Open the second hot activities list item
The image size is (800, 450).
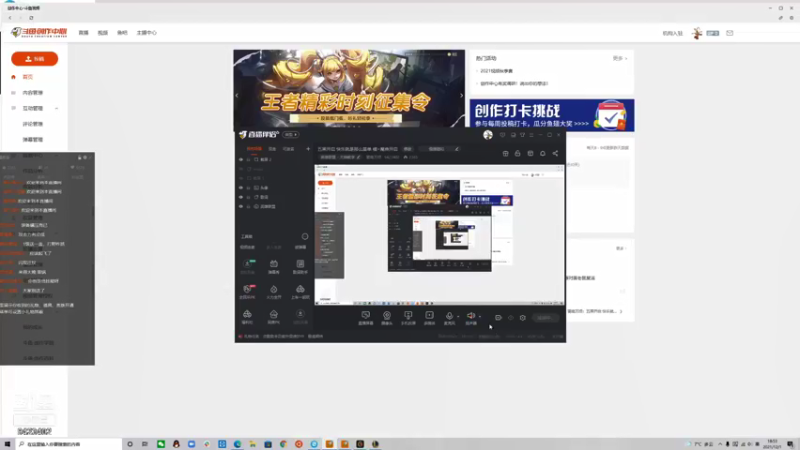coord(513,83)
